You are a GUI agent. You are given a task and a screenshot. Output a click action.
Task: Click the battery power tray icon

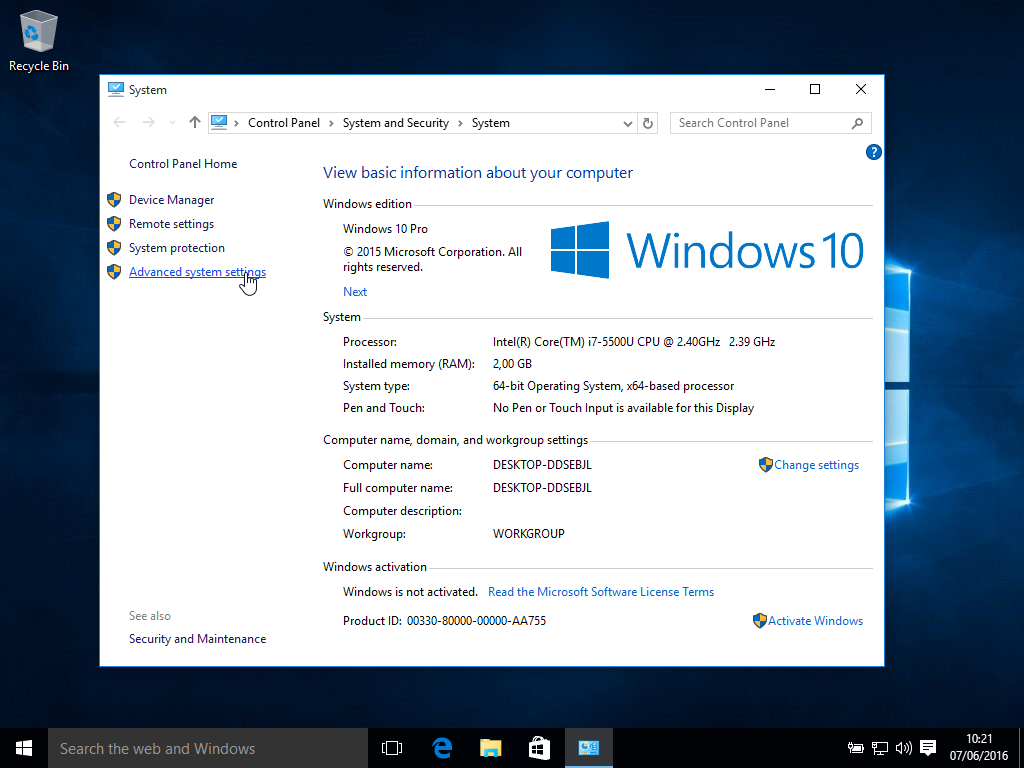(856, 748)
